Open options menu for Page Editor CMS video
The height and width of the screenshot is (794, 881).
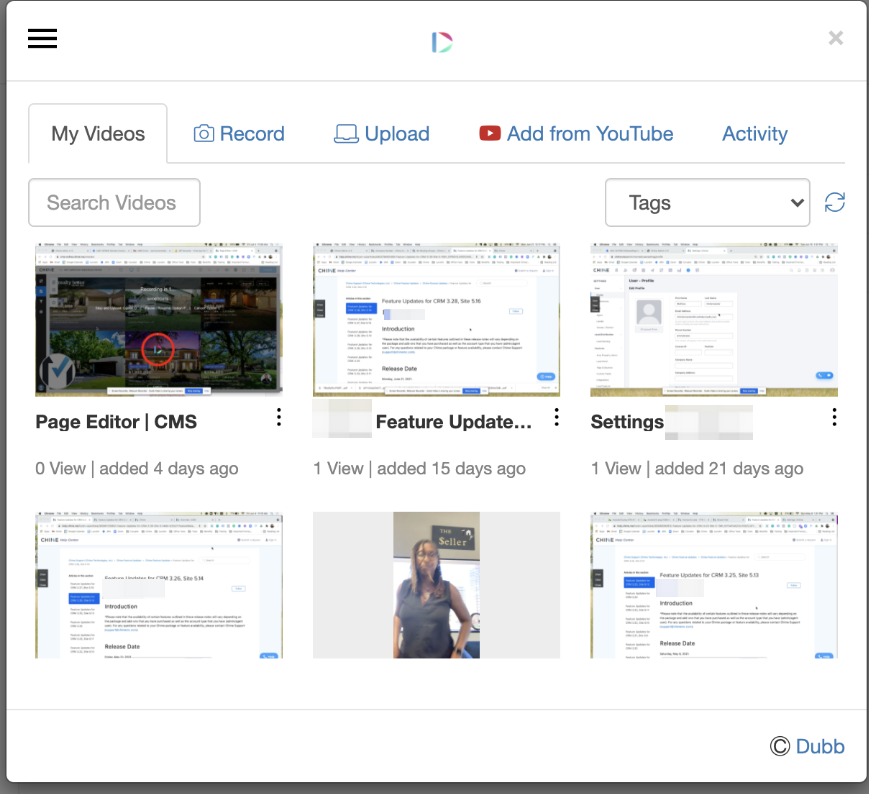(x=279, y=417)
